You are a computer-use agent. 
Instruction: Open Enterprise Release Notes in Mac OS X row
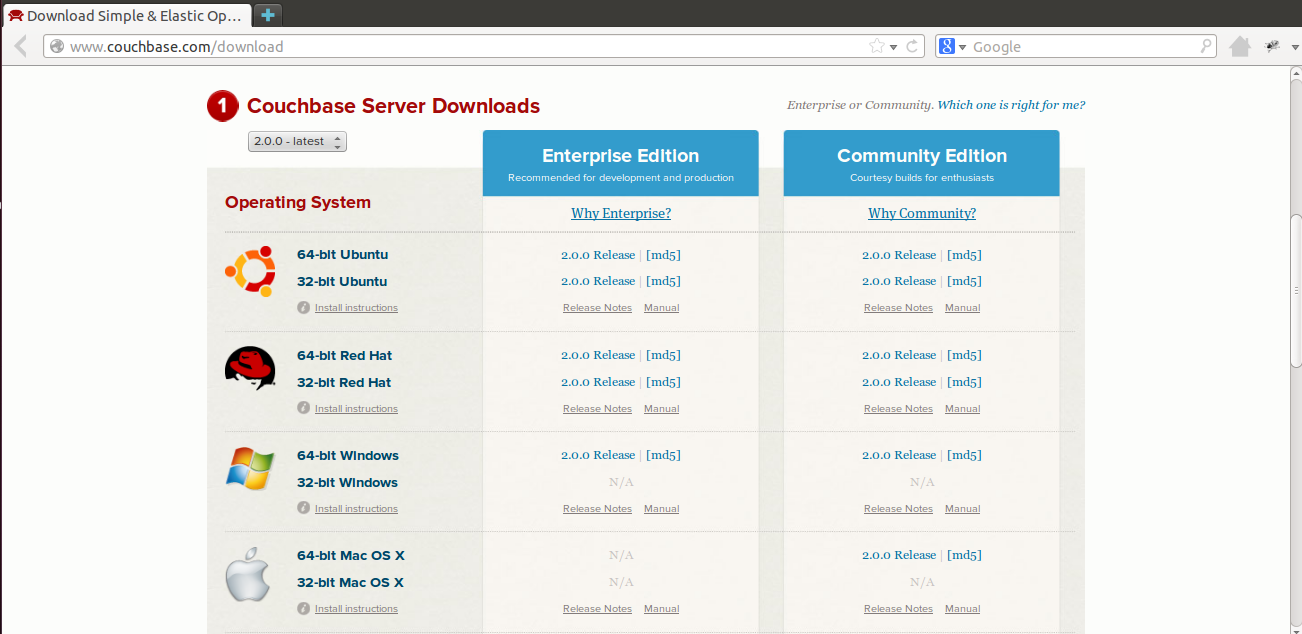point(597,609)
